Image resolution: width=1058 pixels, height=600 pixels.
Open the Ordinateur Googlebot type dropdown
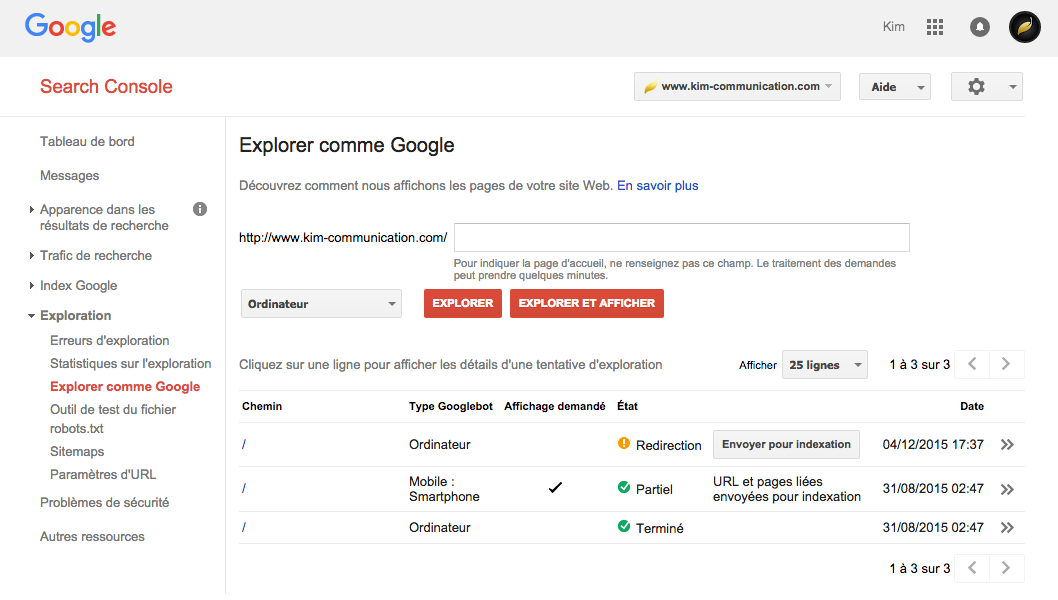pos(321,304)
